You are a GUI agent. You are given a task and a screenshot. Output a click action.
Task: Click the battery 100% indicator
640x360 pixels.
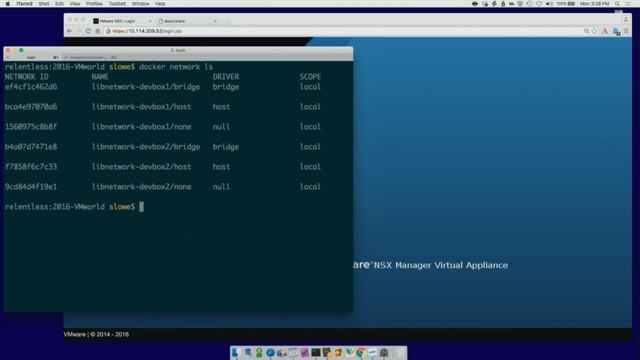pos(566,4)
